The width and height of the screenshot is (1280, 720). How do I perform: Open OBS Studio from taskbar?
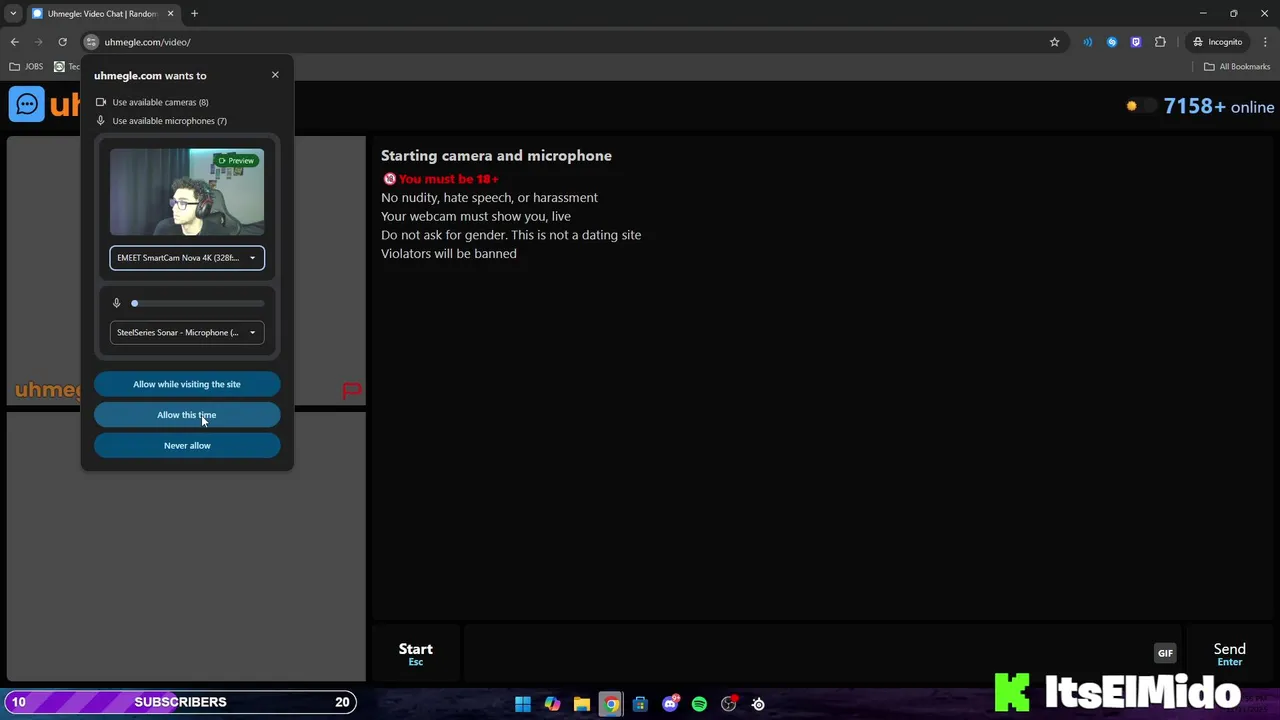point(729,704)
